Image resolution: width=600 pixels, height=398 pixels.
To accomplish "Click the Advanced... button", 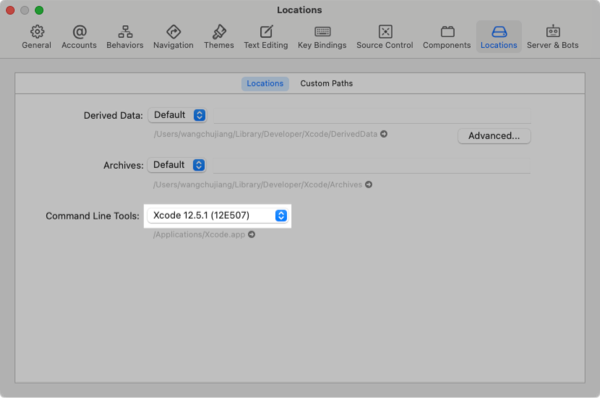I will pyautogui.click(x=494, y=136).
